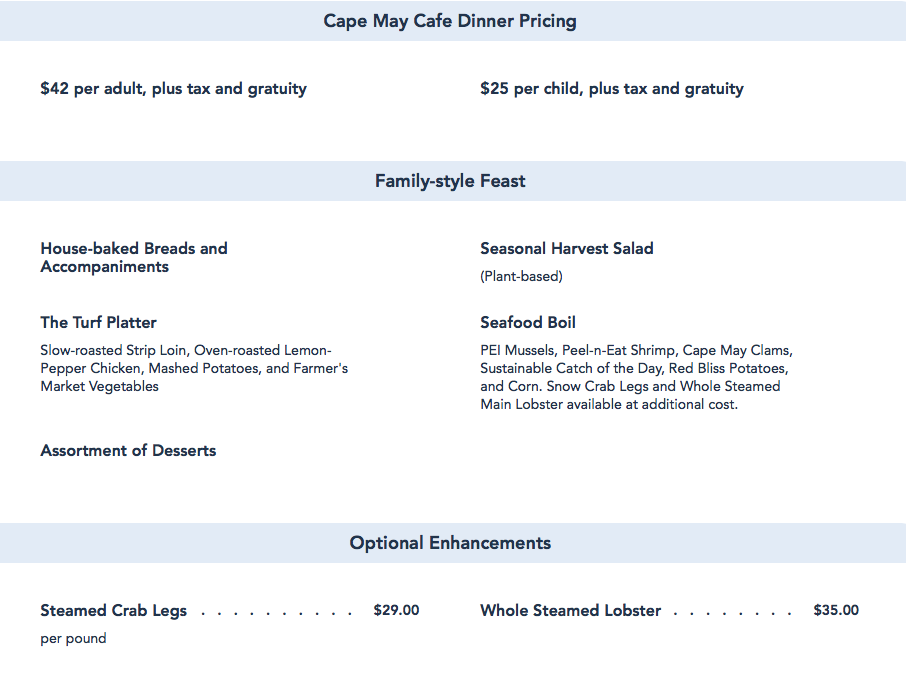Click the PEI Mussels description paragraph
Image resolution: width=906 pixels, height=683 pixels.
point(636,377)
